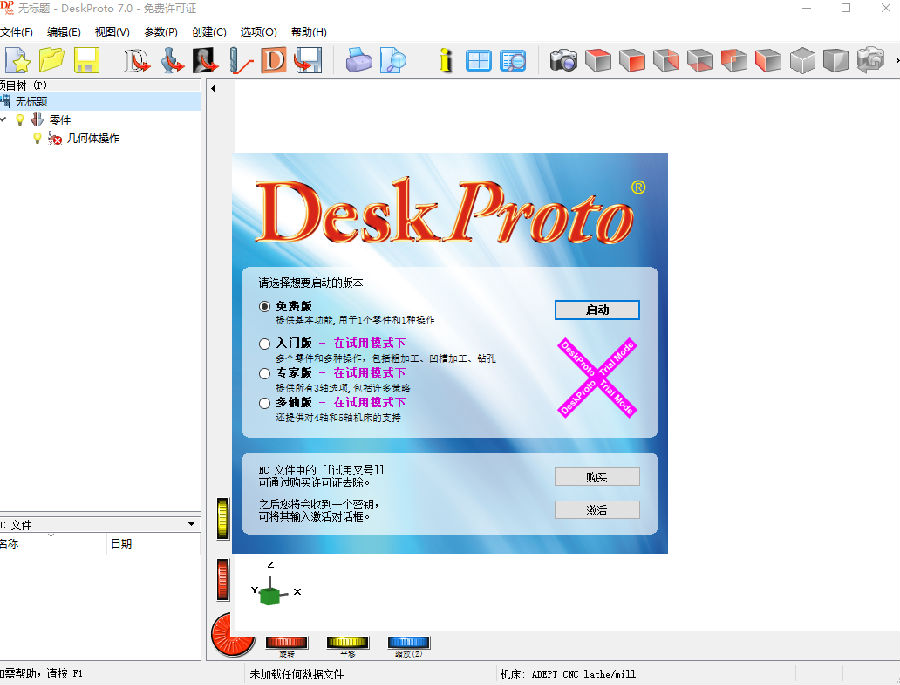Select the 几何体操作 tree item
This screenshot has height=685, width=900.
(93, 138)
